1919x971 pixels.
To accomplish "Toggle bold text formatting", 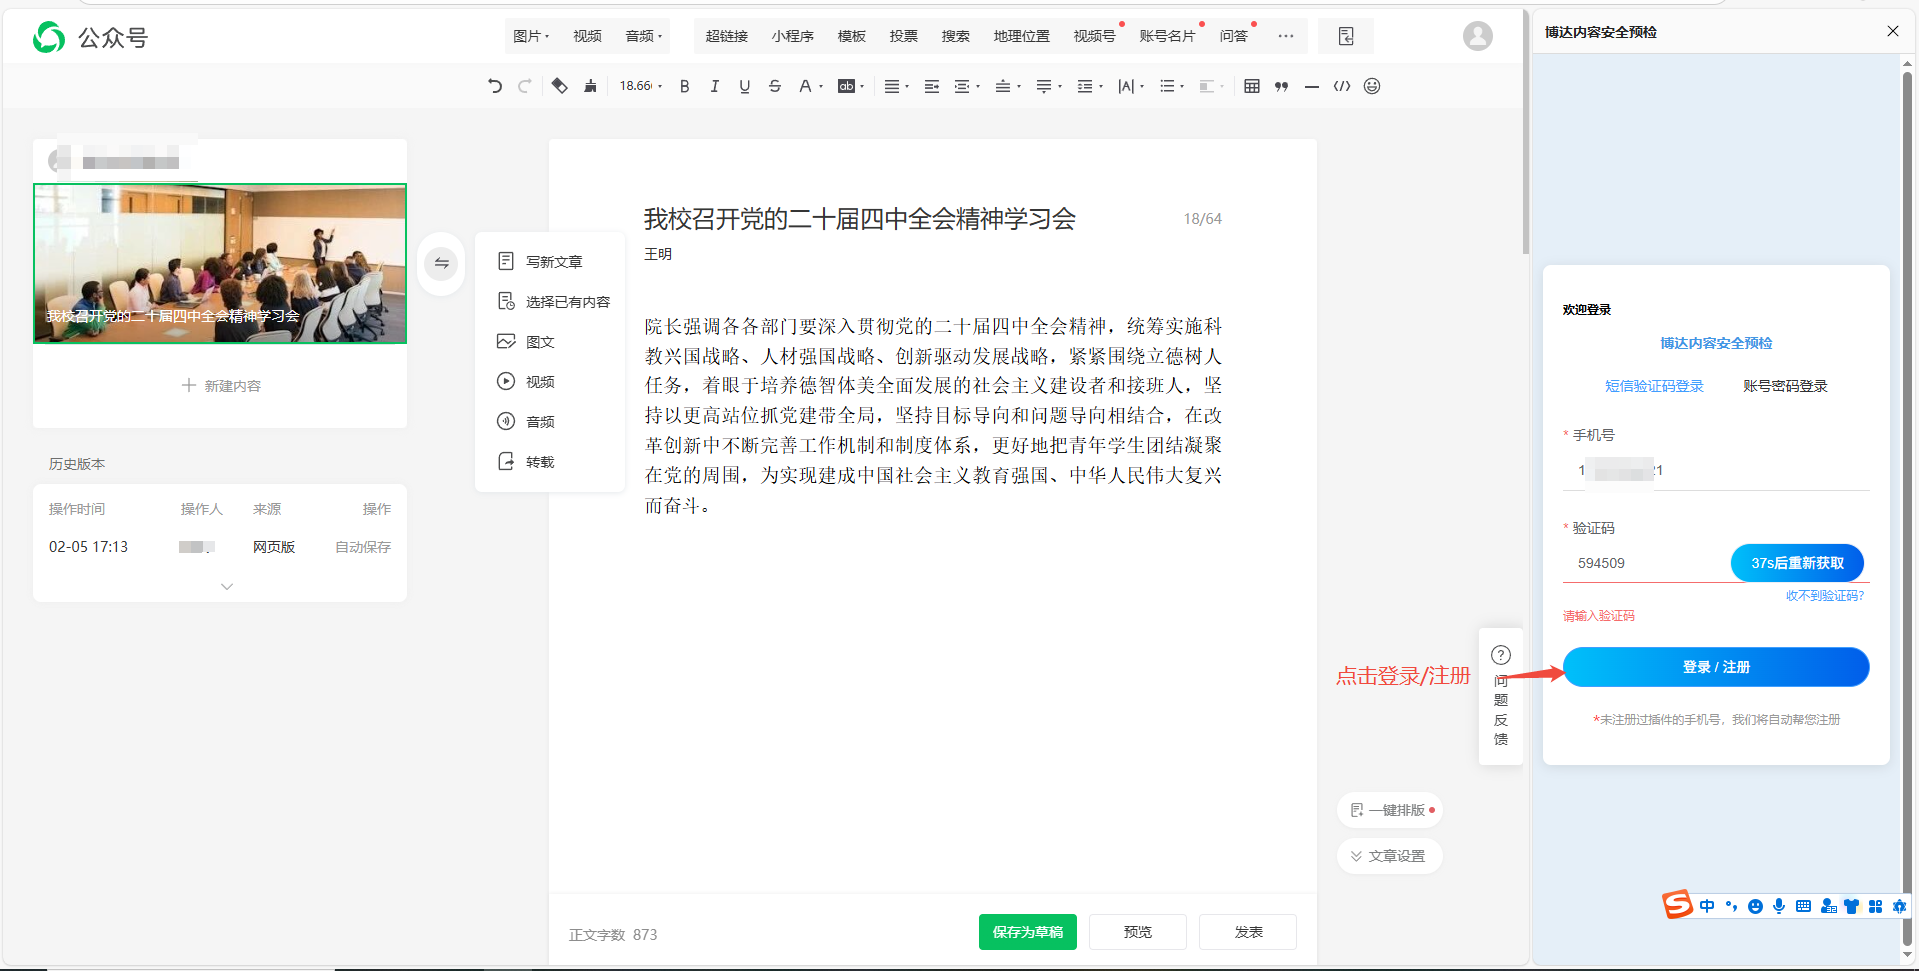I will click(x=684, y=86).
